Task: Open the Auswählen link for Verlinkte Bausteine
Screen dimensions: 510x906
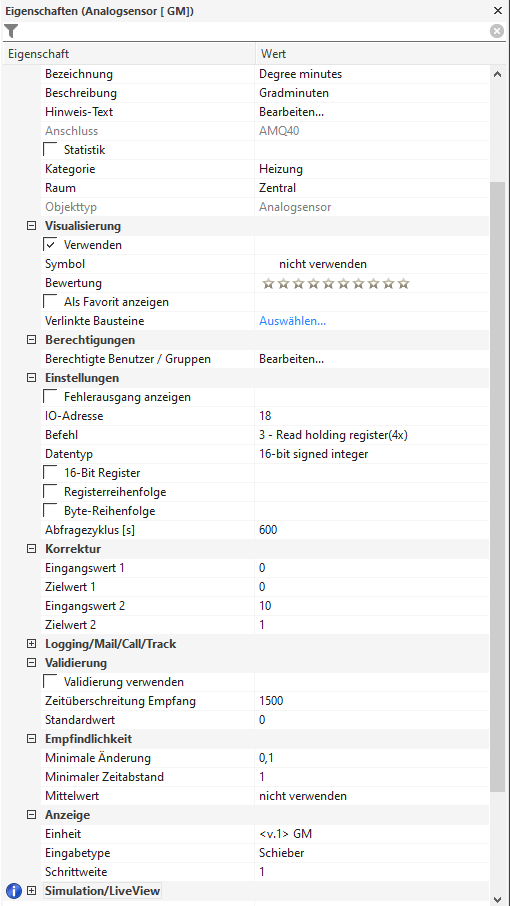Action: pos(292,321)
